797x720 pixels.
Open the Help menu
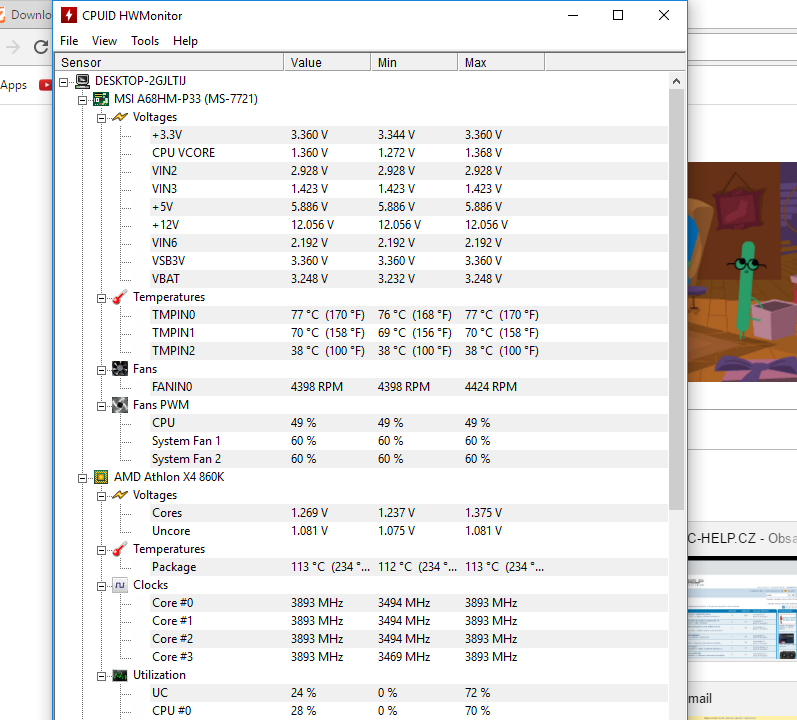click(x=185, y=41)
